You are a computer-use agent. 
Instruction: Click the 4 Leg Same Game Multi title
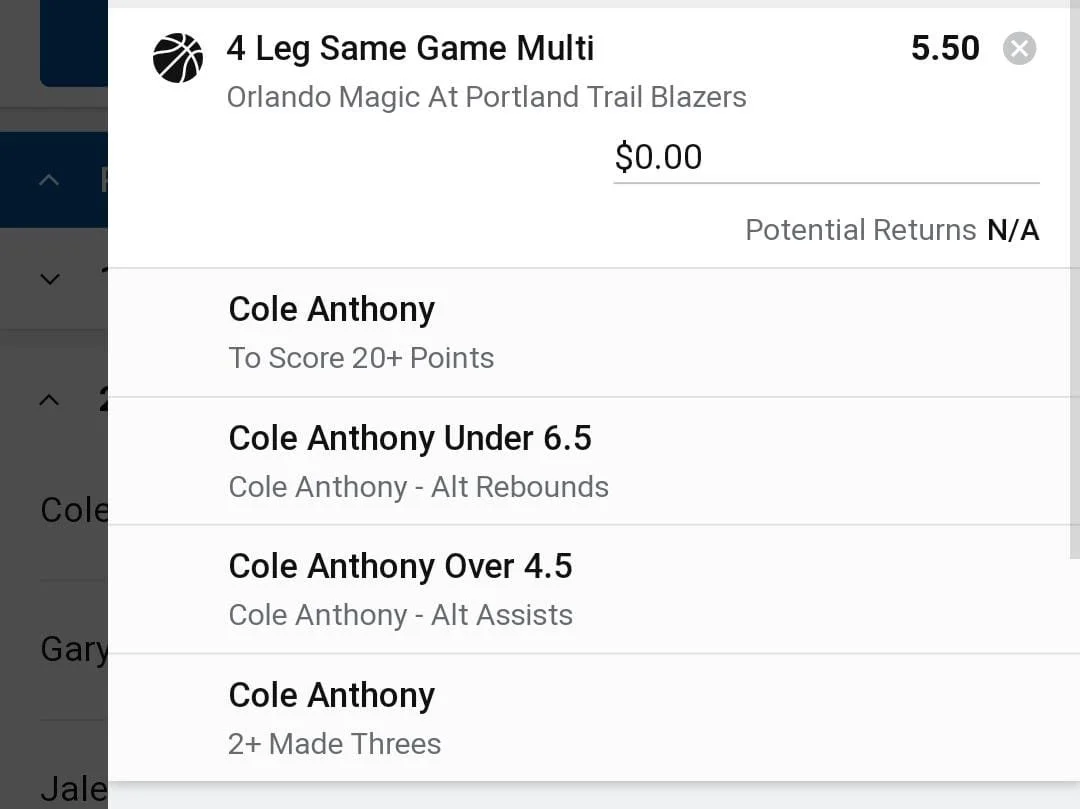(410, 48)
